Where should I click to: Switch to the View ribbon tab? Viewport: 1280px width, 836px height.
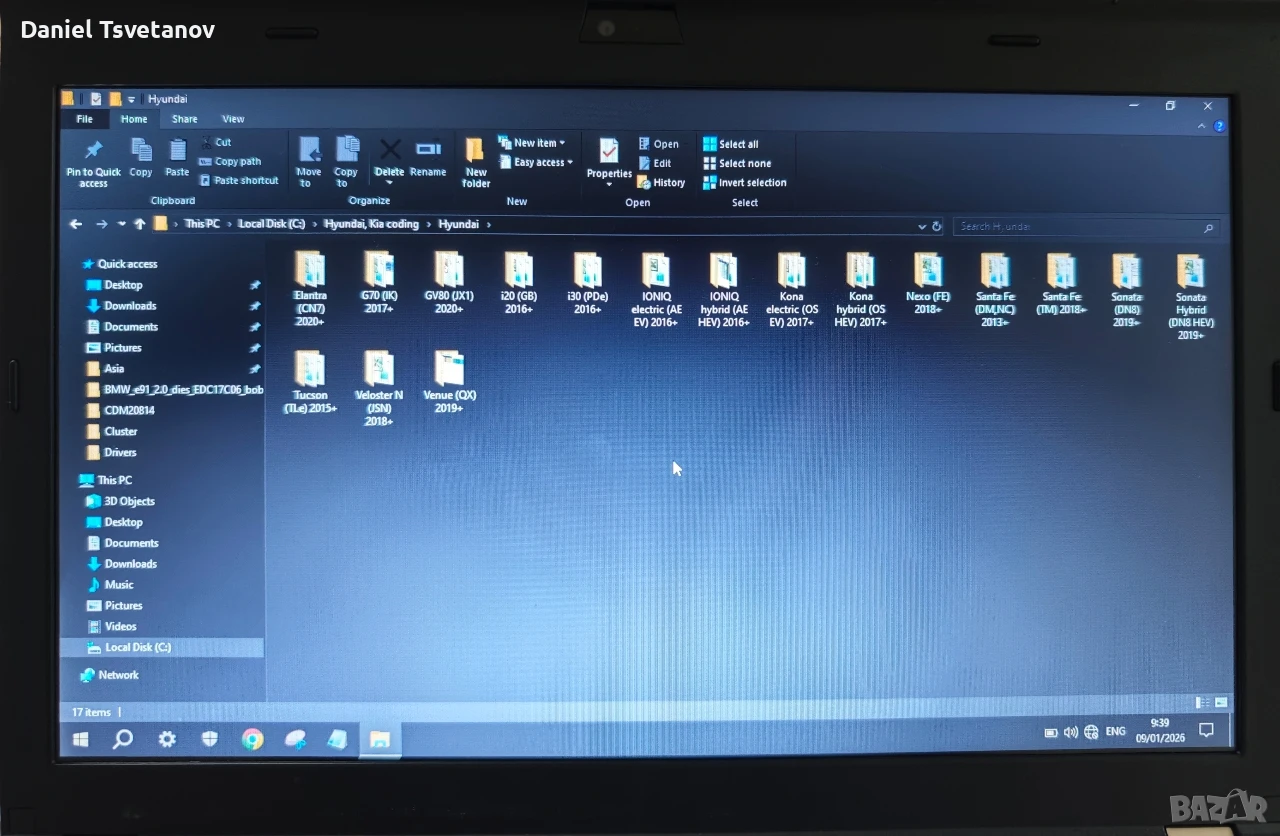coord(233,119)
